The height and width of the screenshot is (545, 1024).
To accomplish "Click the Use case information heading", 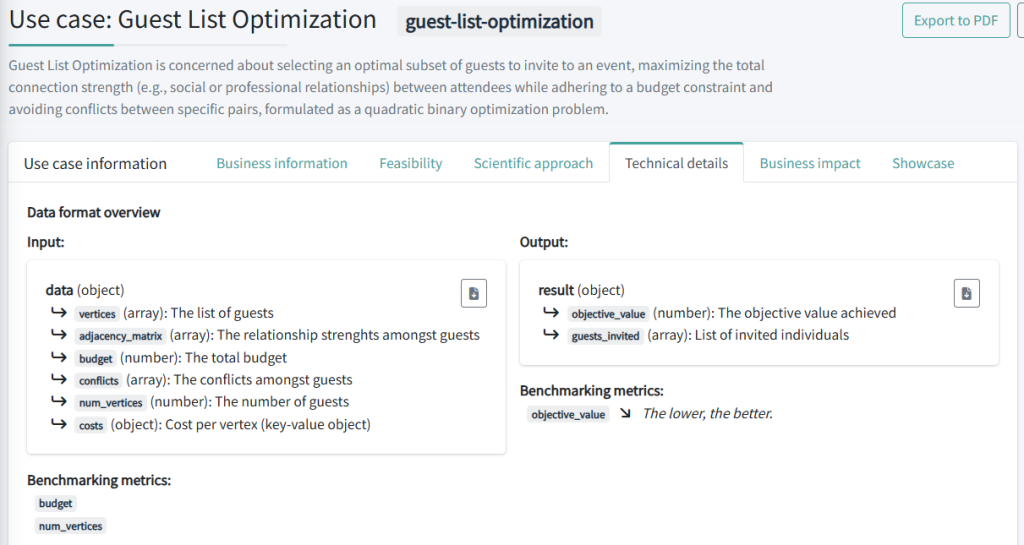I will 95,163.
